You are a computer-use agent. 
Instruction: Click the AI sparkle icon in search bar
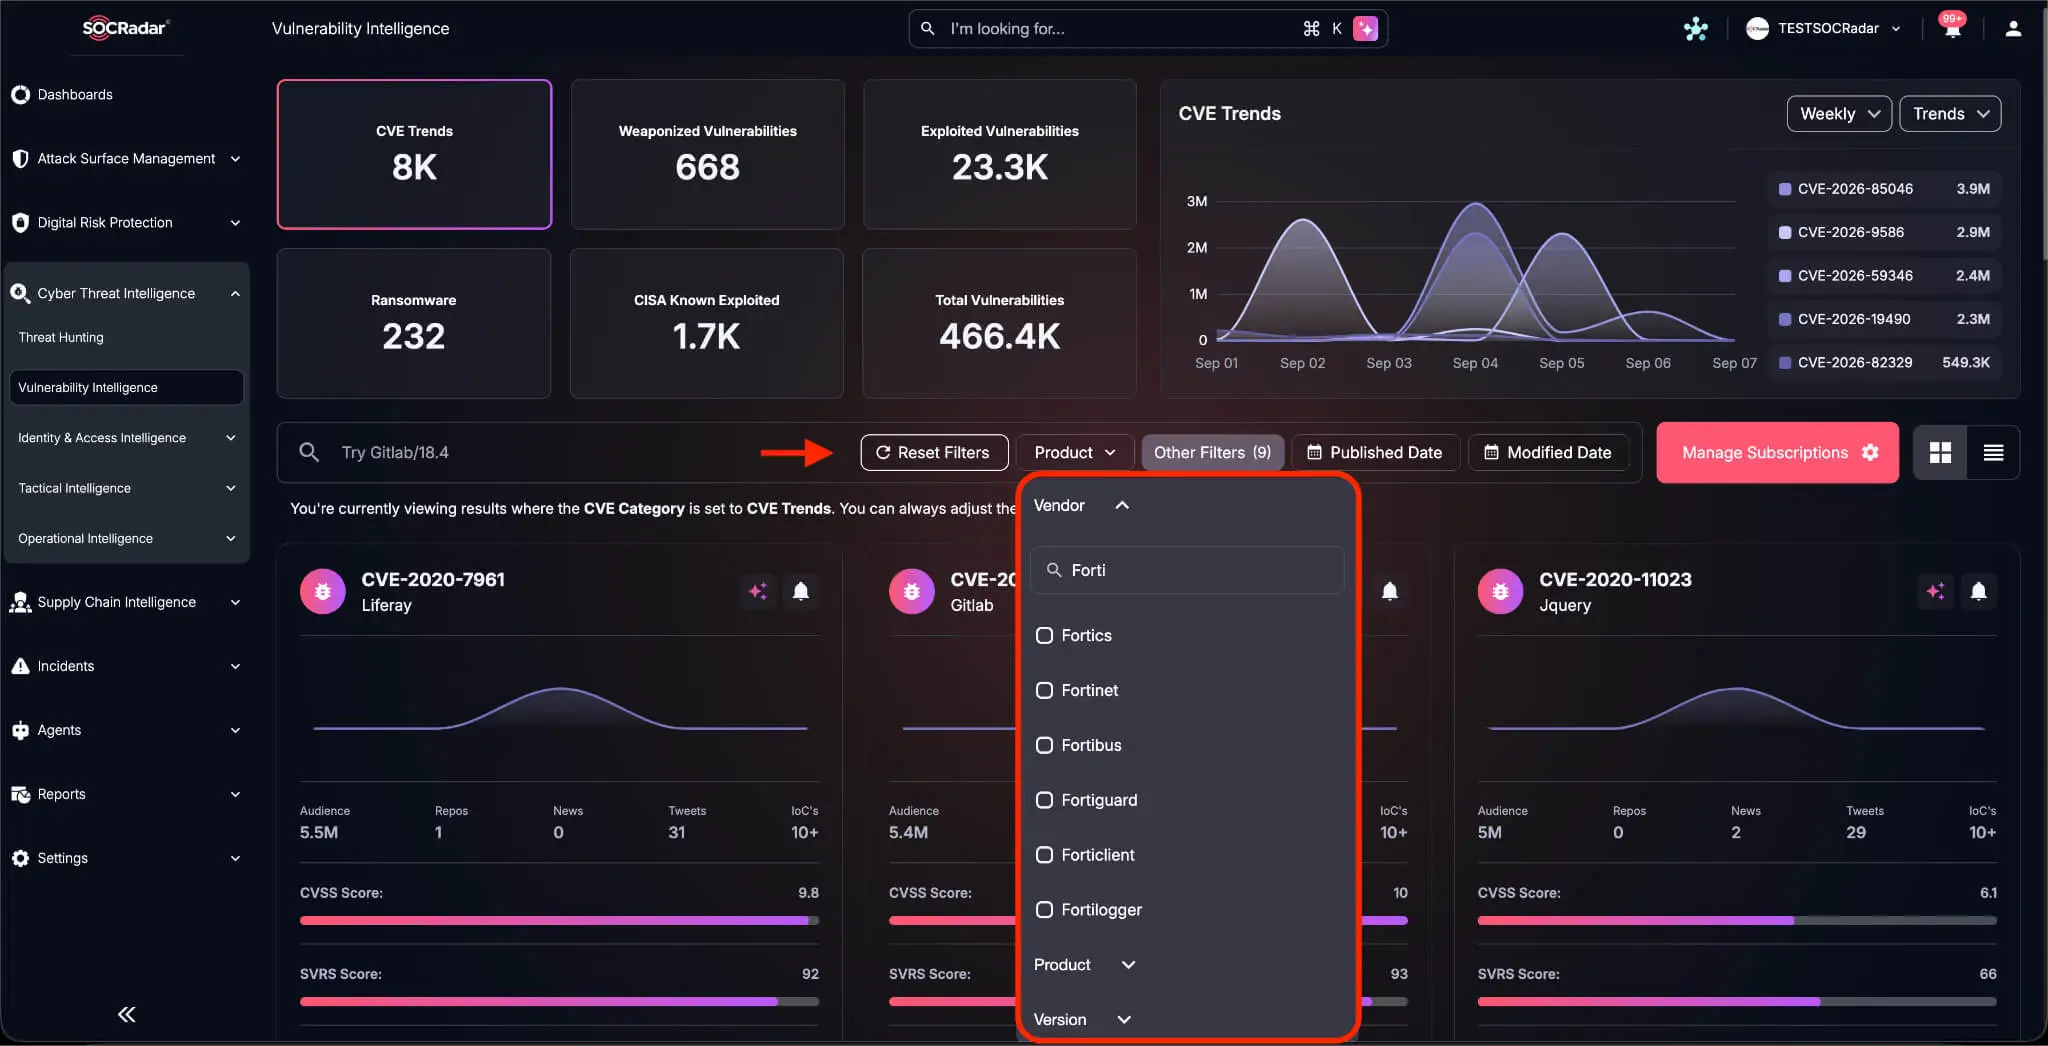pos(1365,29)
